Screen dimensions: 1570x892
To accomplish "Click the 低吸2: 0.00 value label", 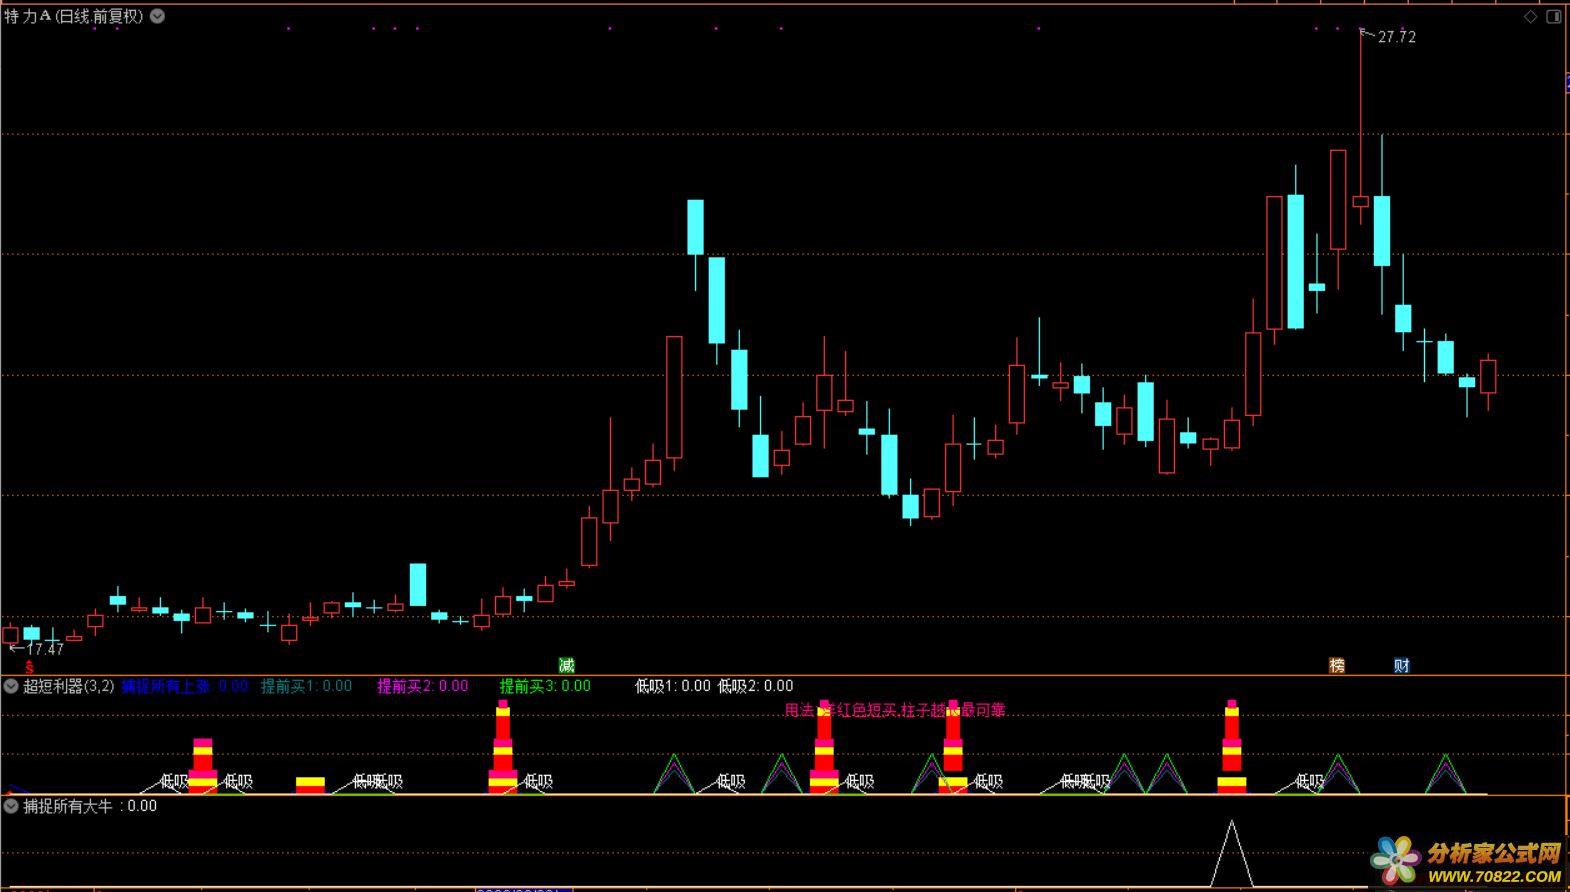I will click(x=756, y=686).
